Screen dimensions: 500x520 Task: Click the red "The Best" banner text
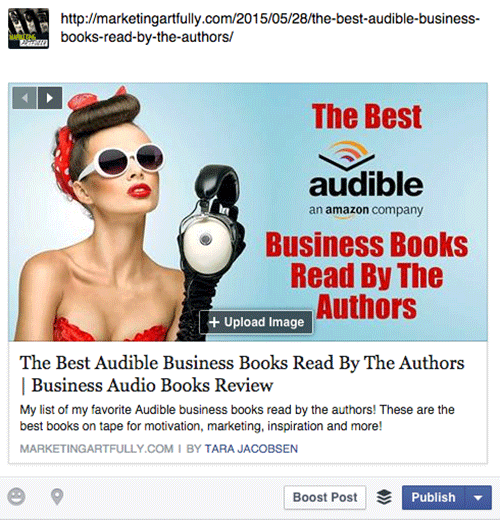(367, 116)
